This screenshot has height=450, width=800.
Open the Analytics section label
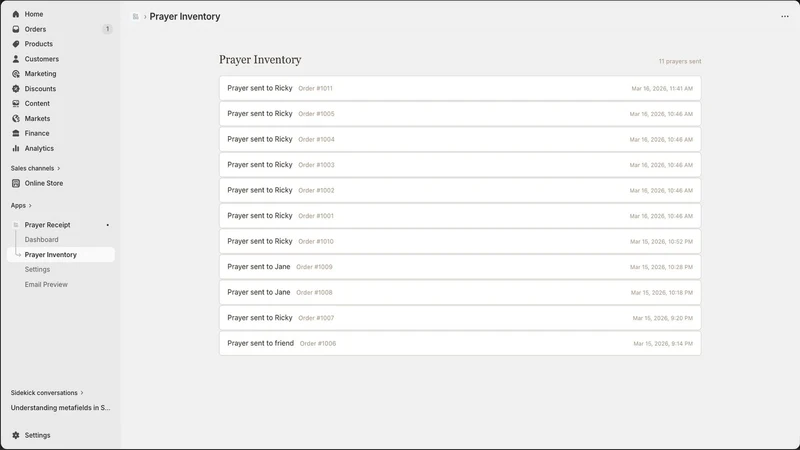tap(39, 148)
